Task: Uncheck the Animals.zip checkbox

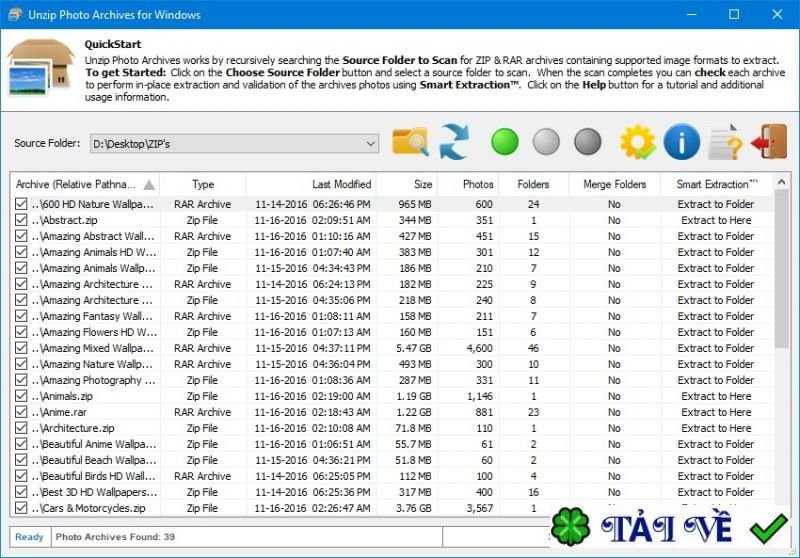Action: click(21, 396)
